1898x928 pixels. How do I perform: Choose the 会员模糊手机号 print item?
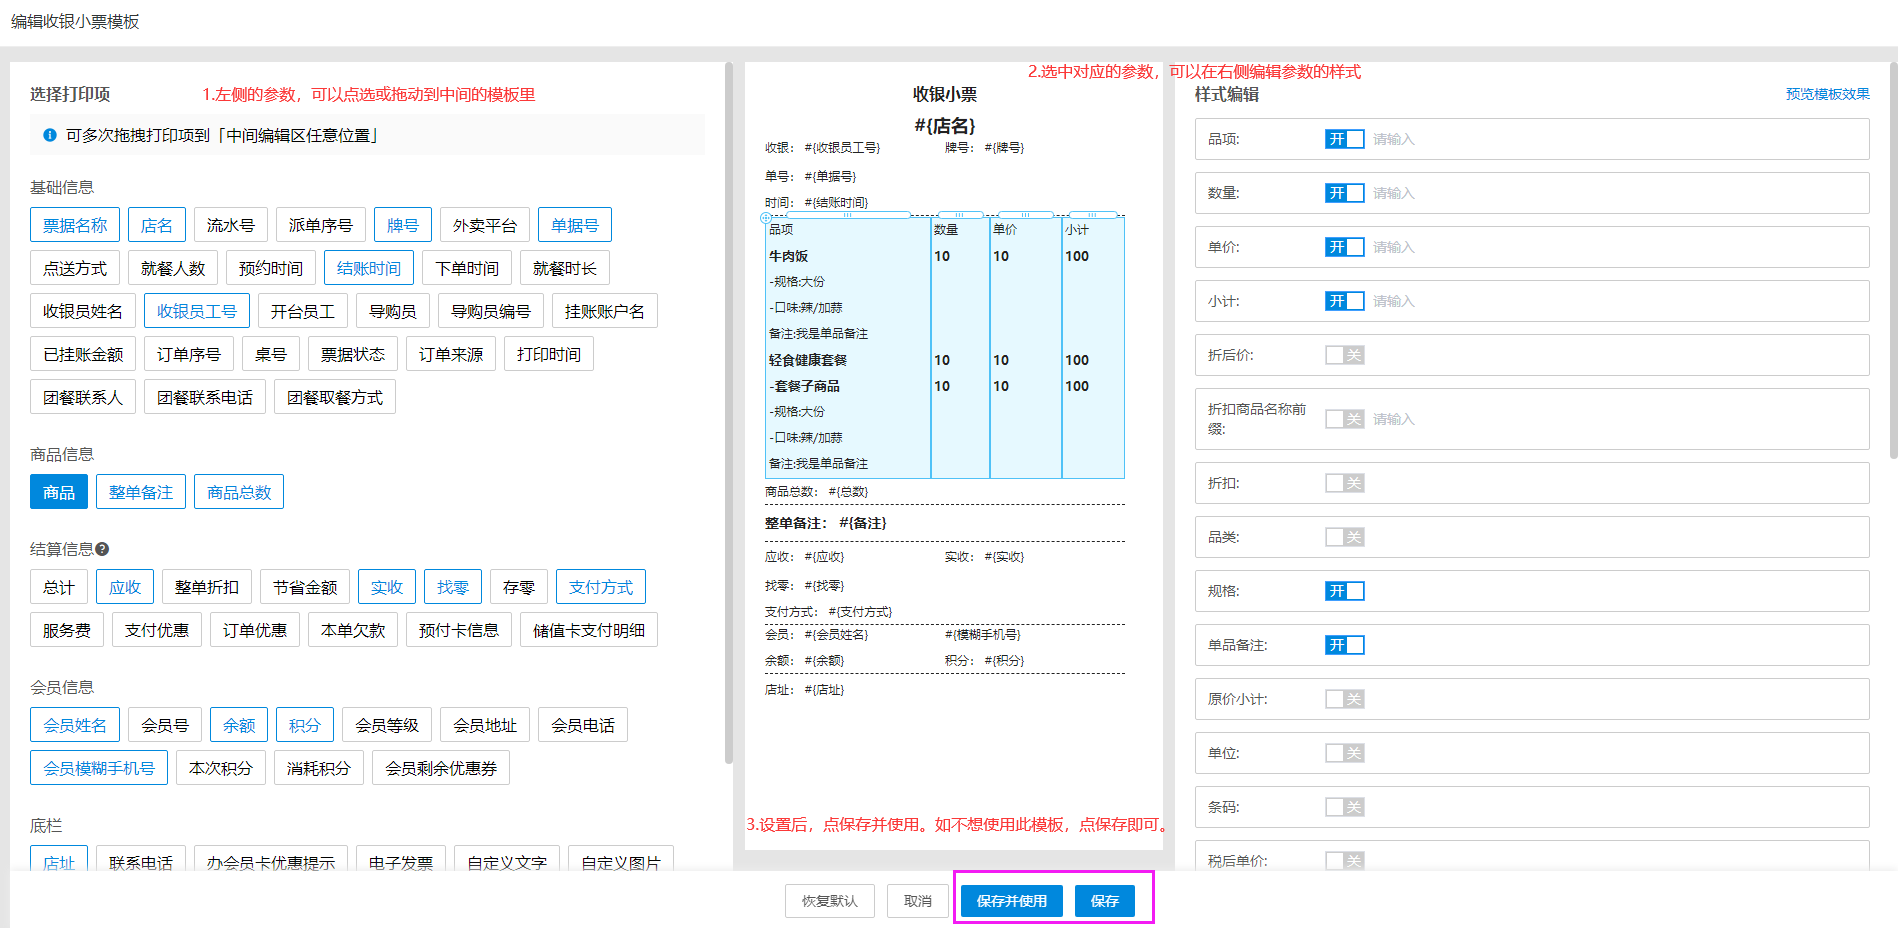(x=99, y=768)
